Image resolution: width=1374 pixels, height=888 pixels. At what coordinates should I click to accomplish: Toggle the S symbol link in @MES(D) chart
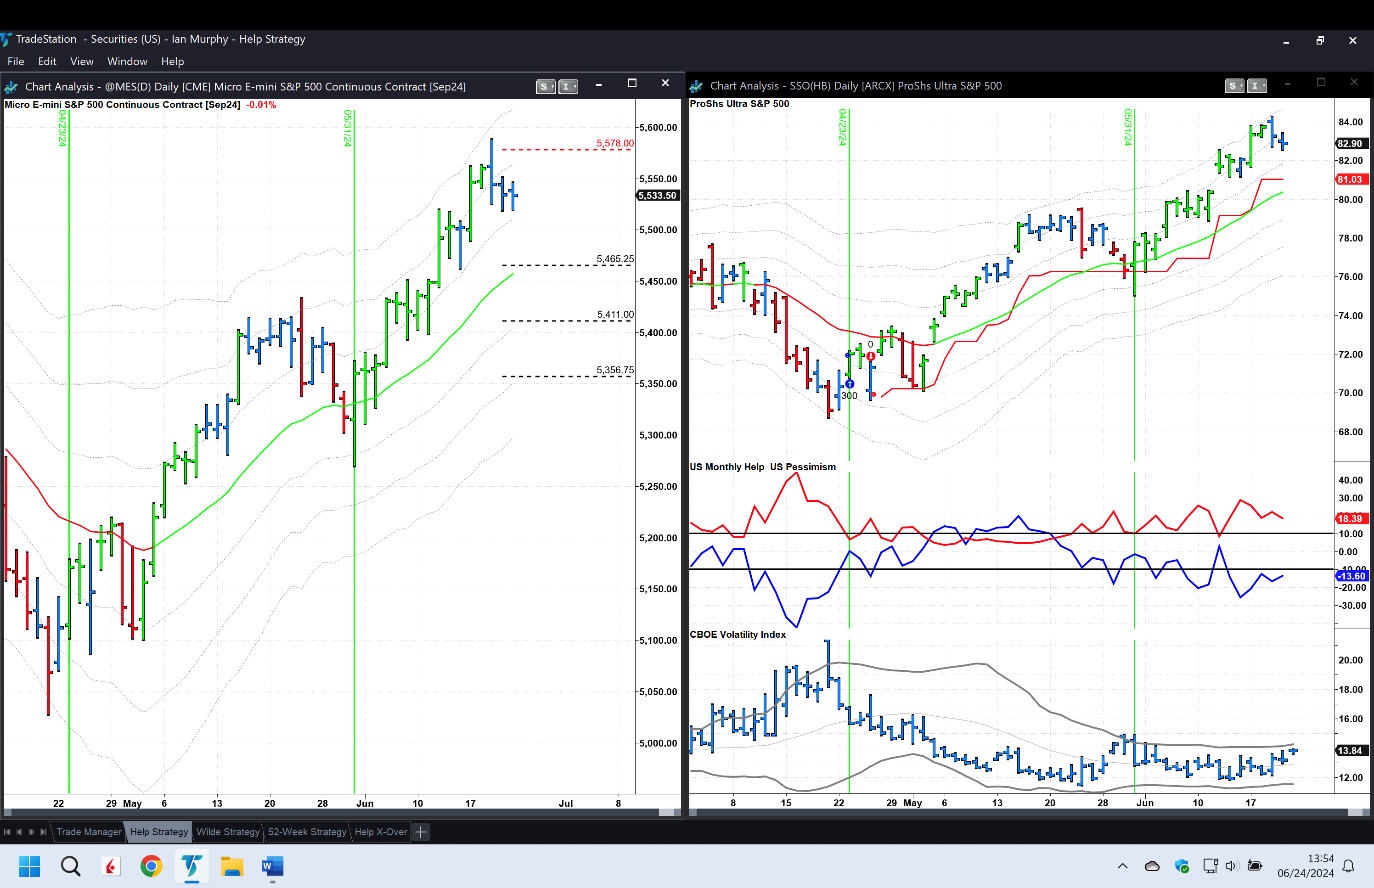click(x=545, y=86)
